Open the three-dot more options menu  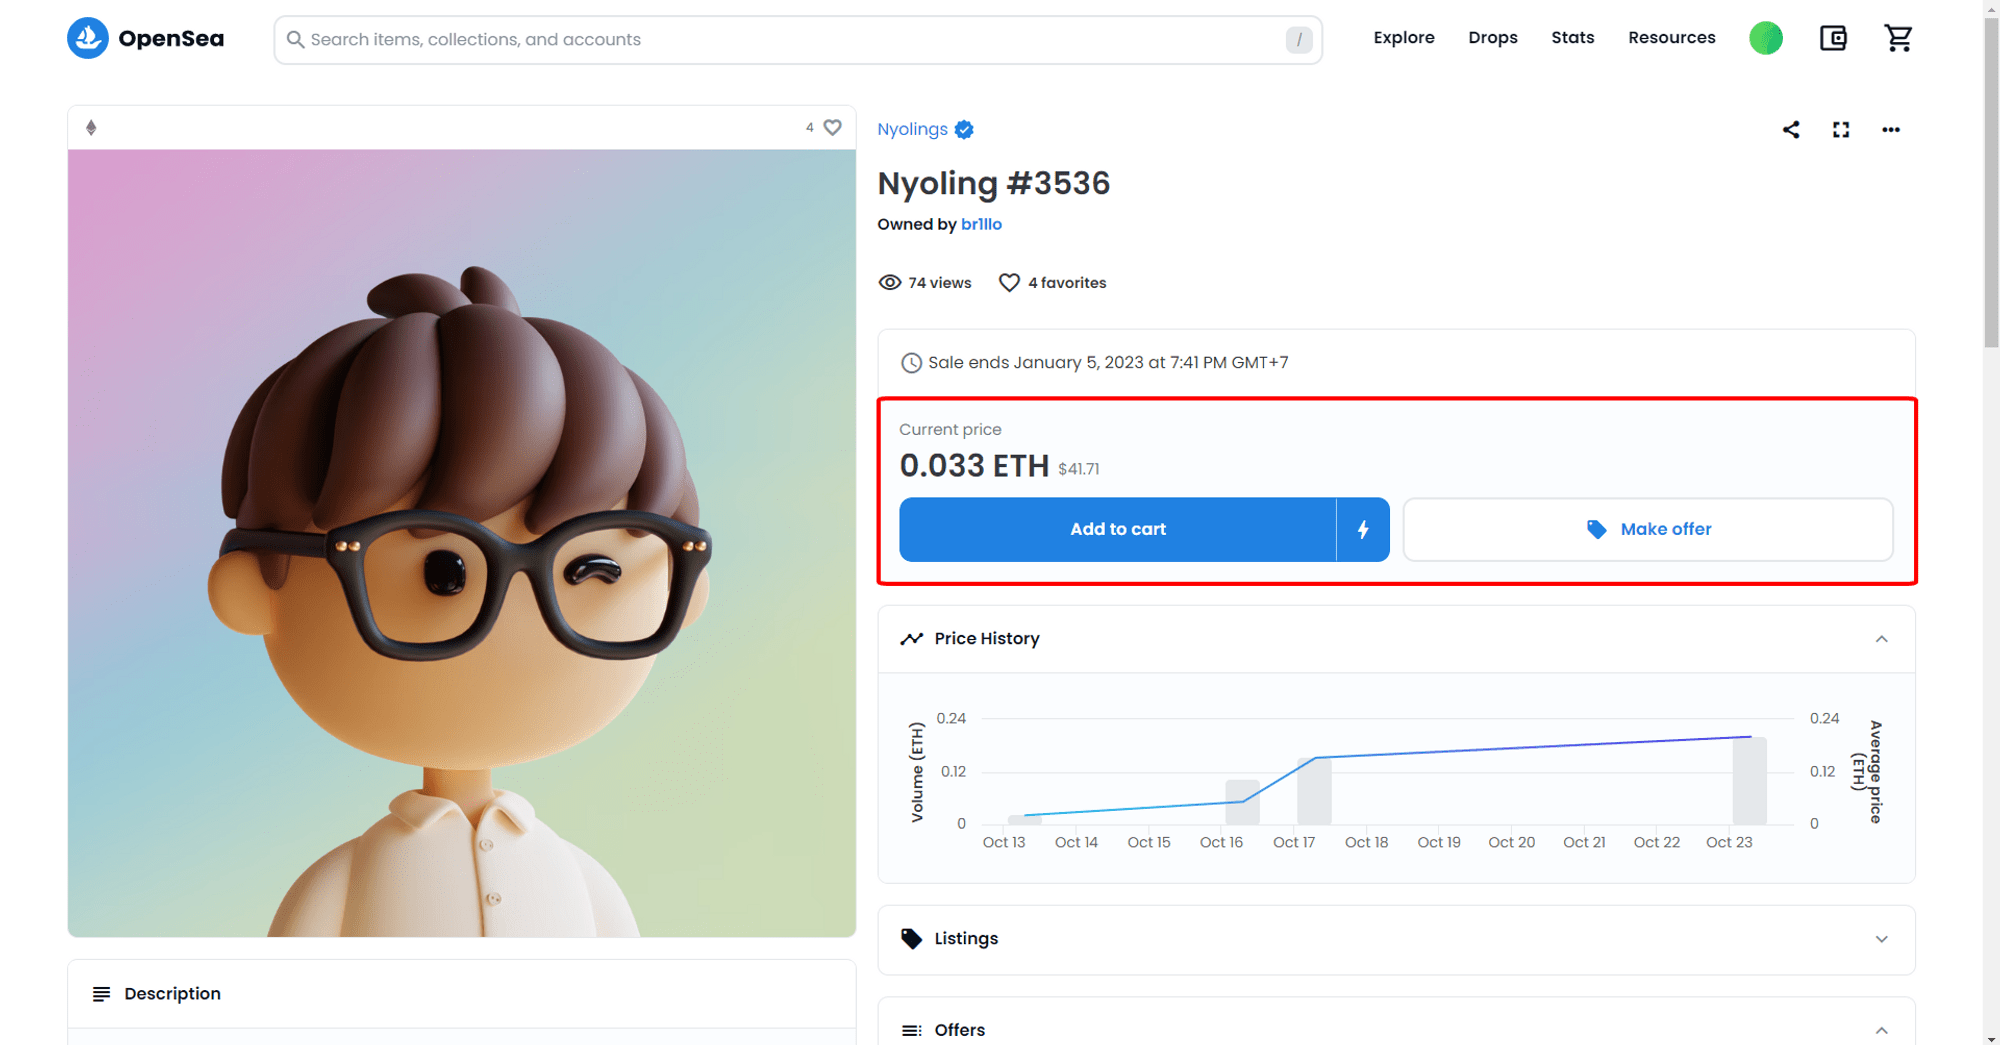(1890, 130)
